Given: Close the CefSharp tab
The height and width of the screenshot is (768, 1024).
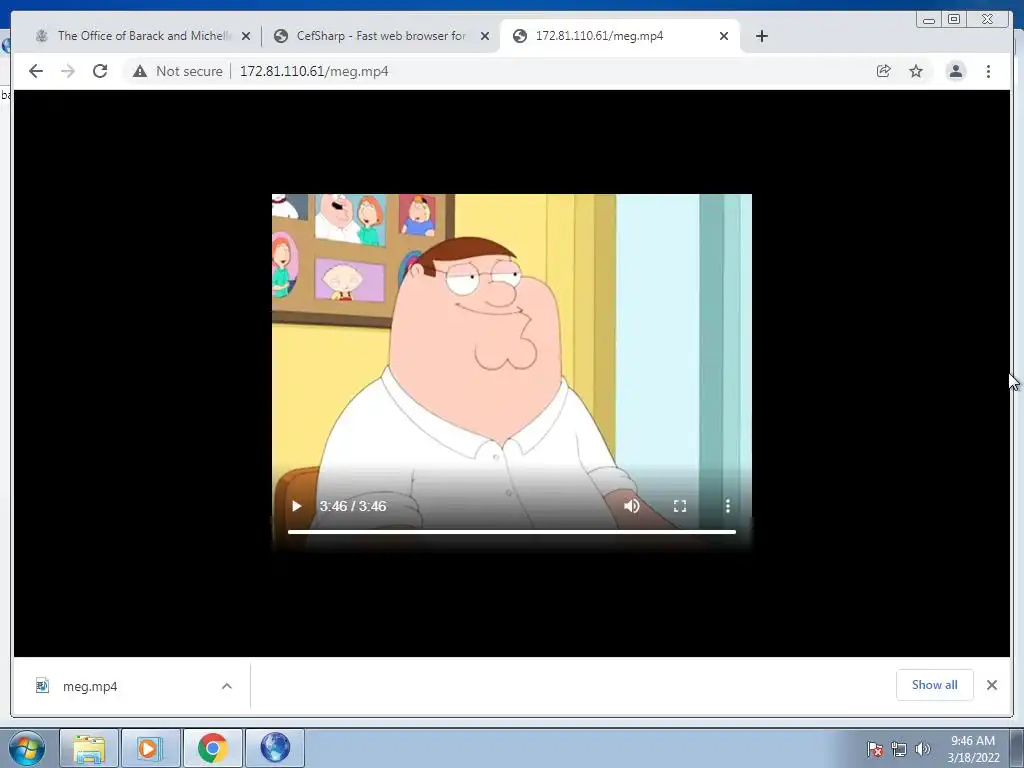Looking at the screenshot, I should pyautogui.click(x=485, y=36).
